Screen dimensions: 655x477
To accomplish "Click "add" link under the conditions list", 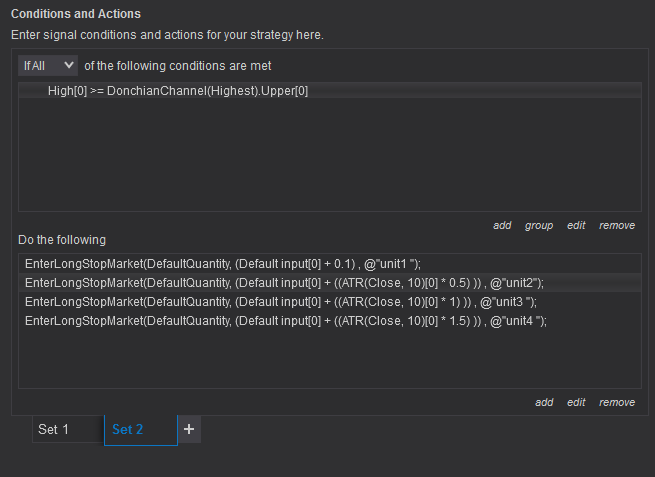I will coord(502,225).
